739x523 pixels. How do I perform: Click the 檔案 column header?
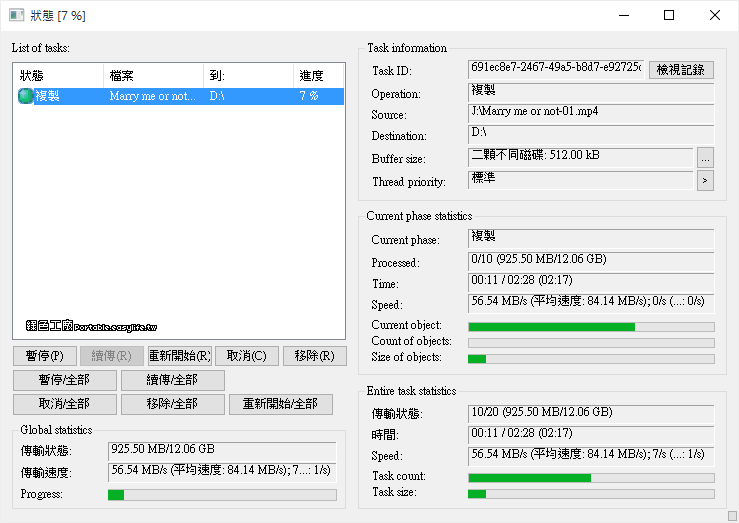153,75
